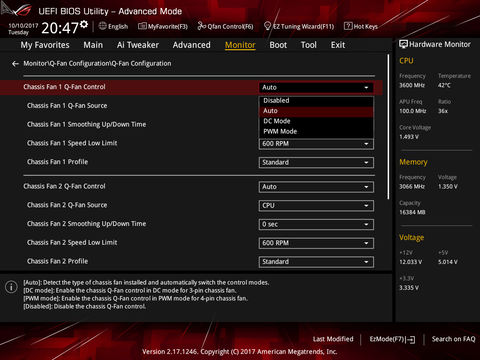Screen dimensions: 480x360
Task: Open Chassis Fan 2 Smoothing Up/Down Time dropdown
Action: click(316, 224)
